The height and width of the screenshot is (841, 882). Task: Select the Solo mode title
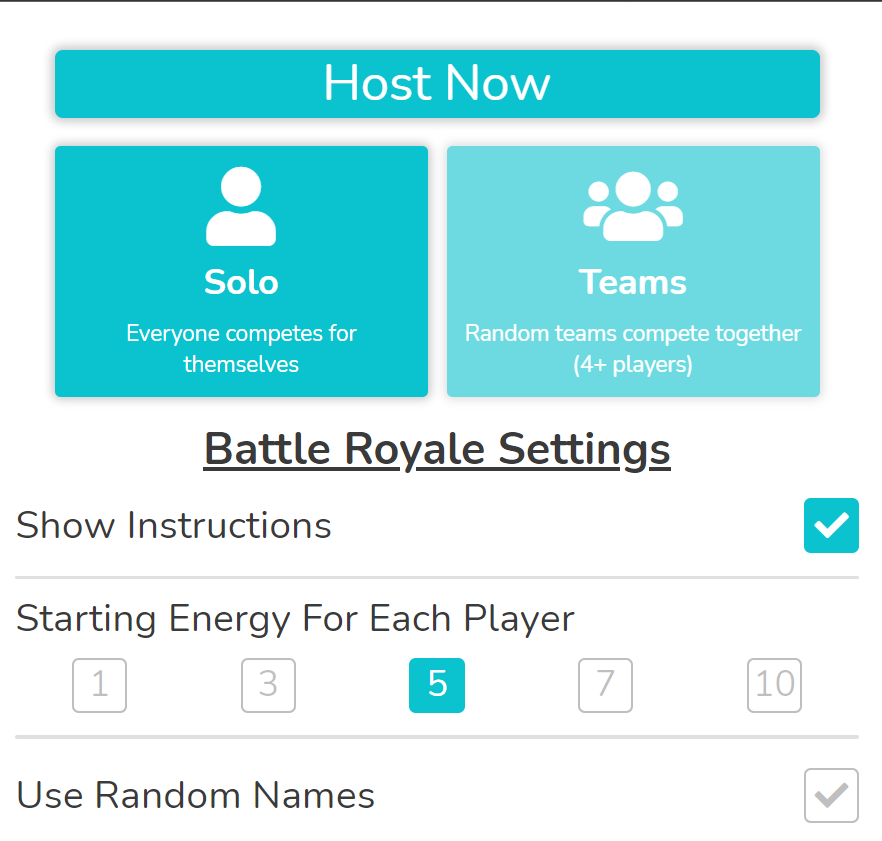241,282
